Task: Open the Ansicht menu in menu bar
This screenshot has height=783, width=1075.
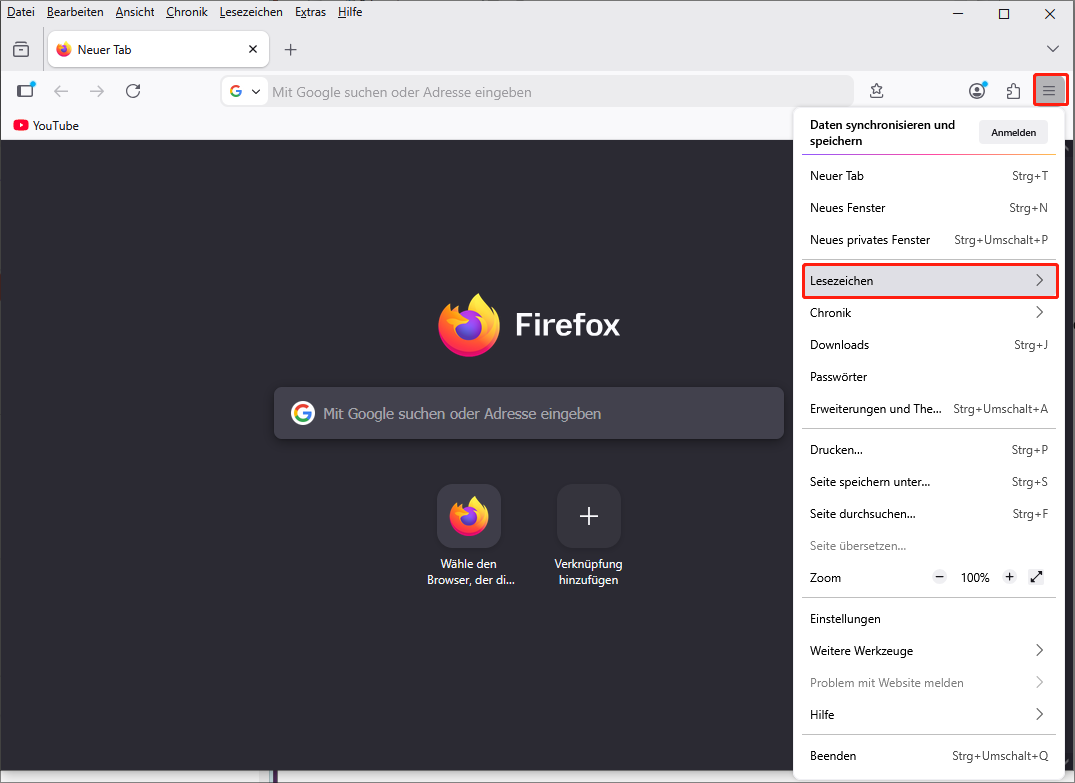Action: pyautogui.click(x=134, y=12)
